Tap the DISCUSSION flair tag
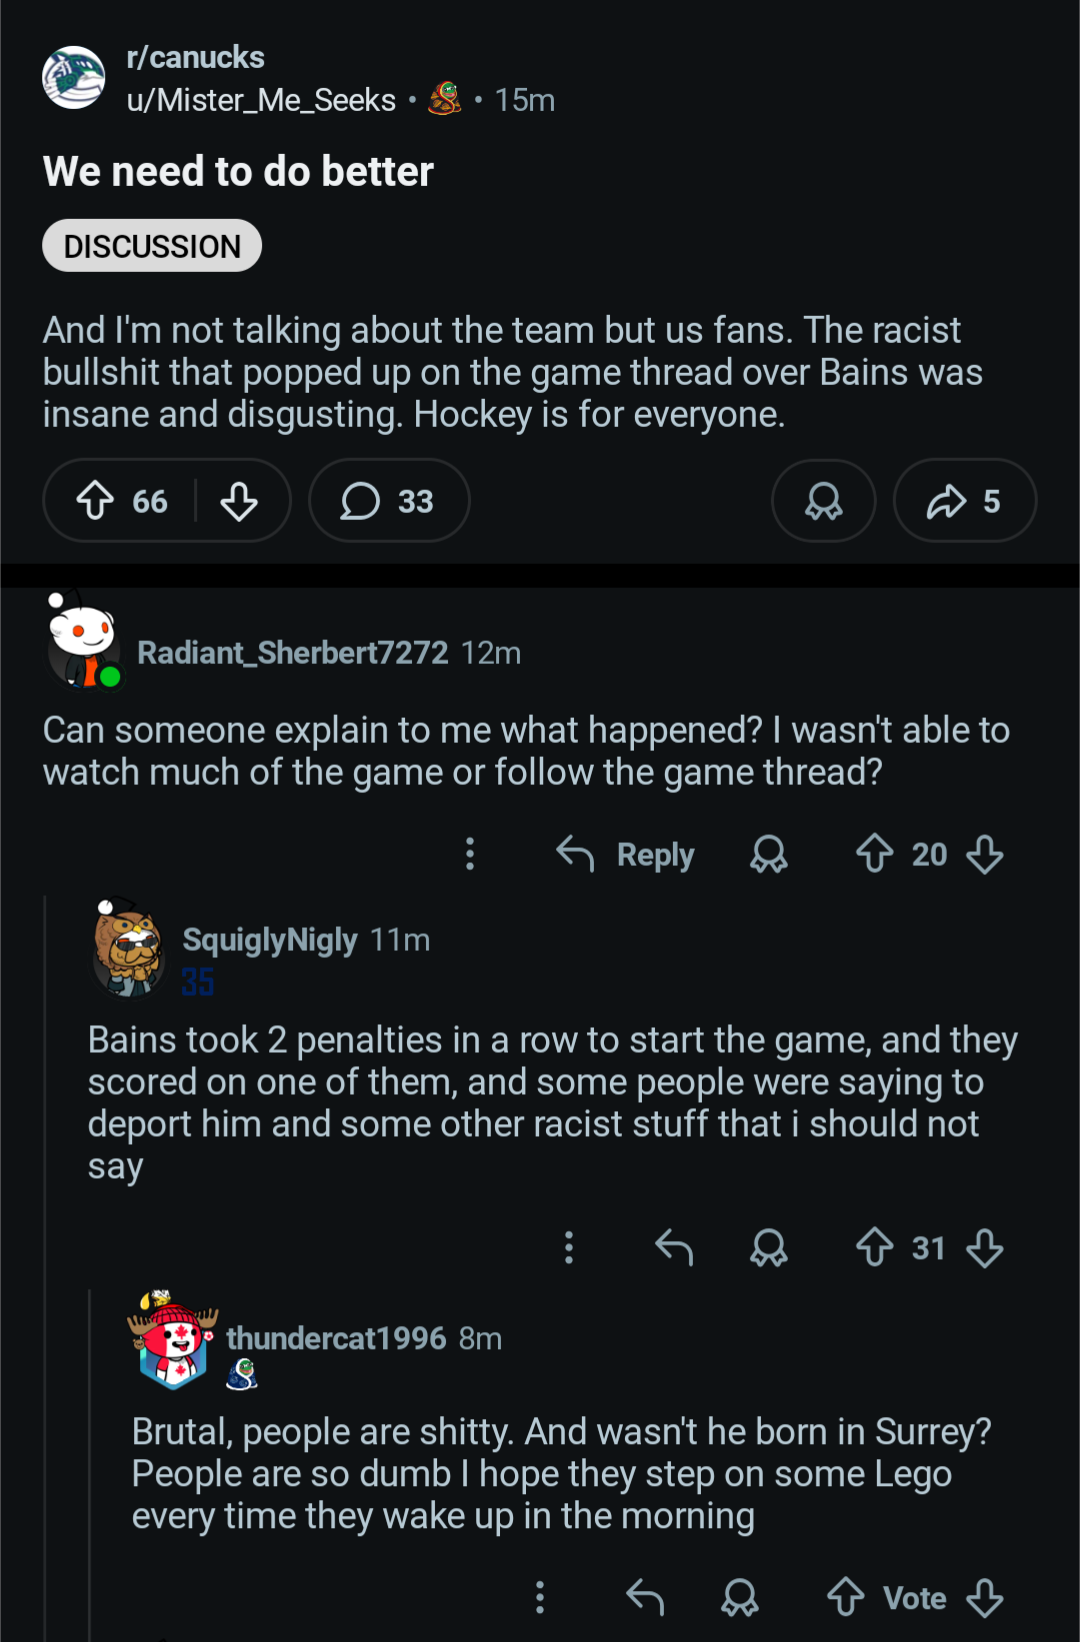Image resolution: width=1080 pixels, height=1642 pixels. (152, 246)
